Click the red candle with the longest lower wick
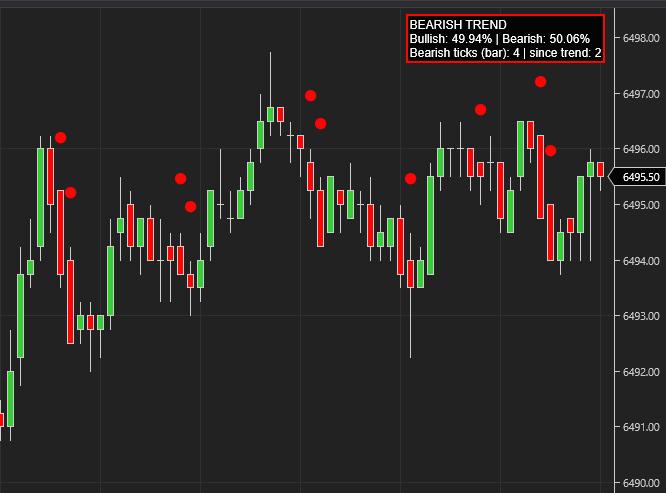Viewport: 666px width, 493px height. click(x=410, y=274)
